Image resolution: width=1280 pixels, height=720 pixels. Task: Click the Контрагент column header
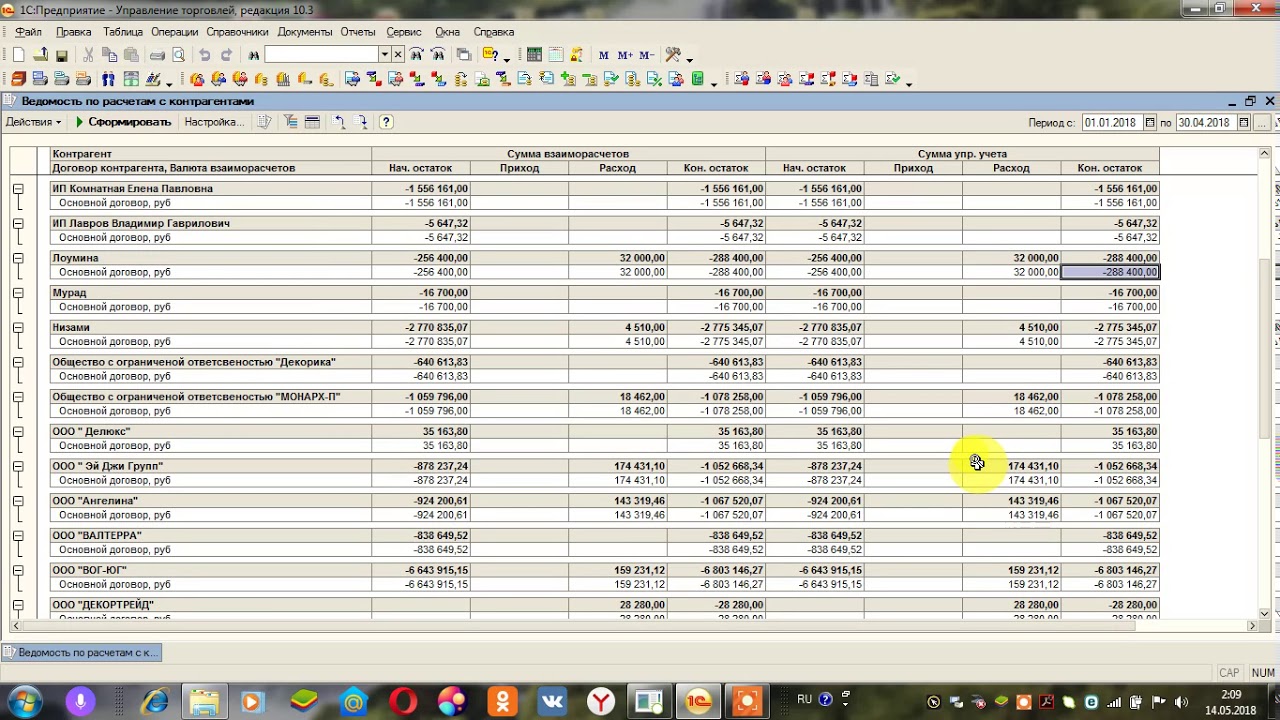[x=210, y=154]
